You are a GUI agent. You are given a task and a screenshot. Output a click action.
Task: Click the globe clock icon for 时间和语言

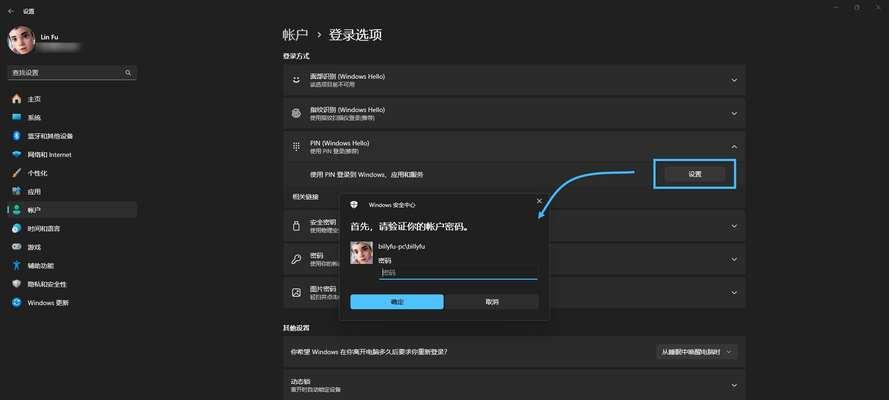16,228
